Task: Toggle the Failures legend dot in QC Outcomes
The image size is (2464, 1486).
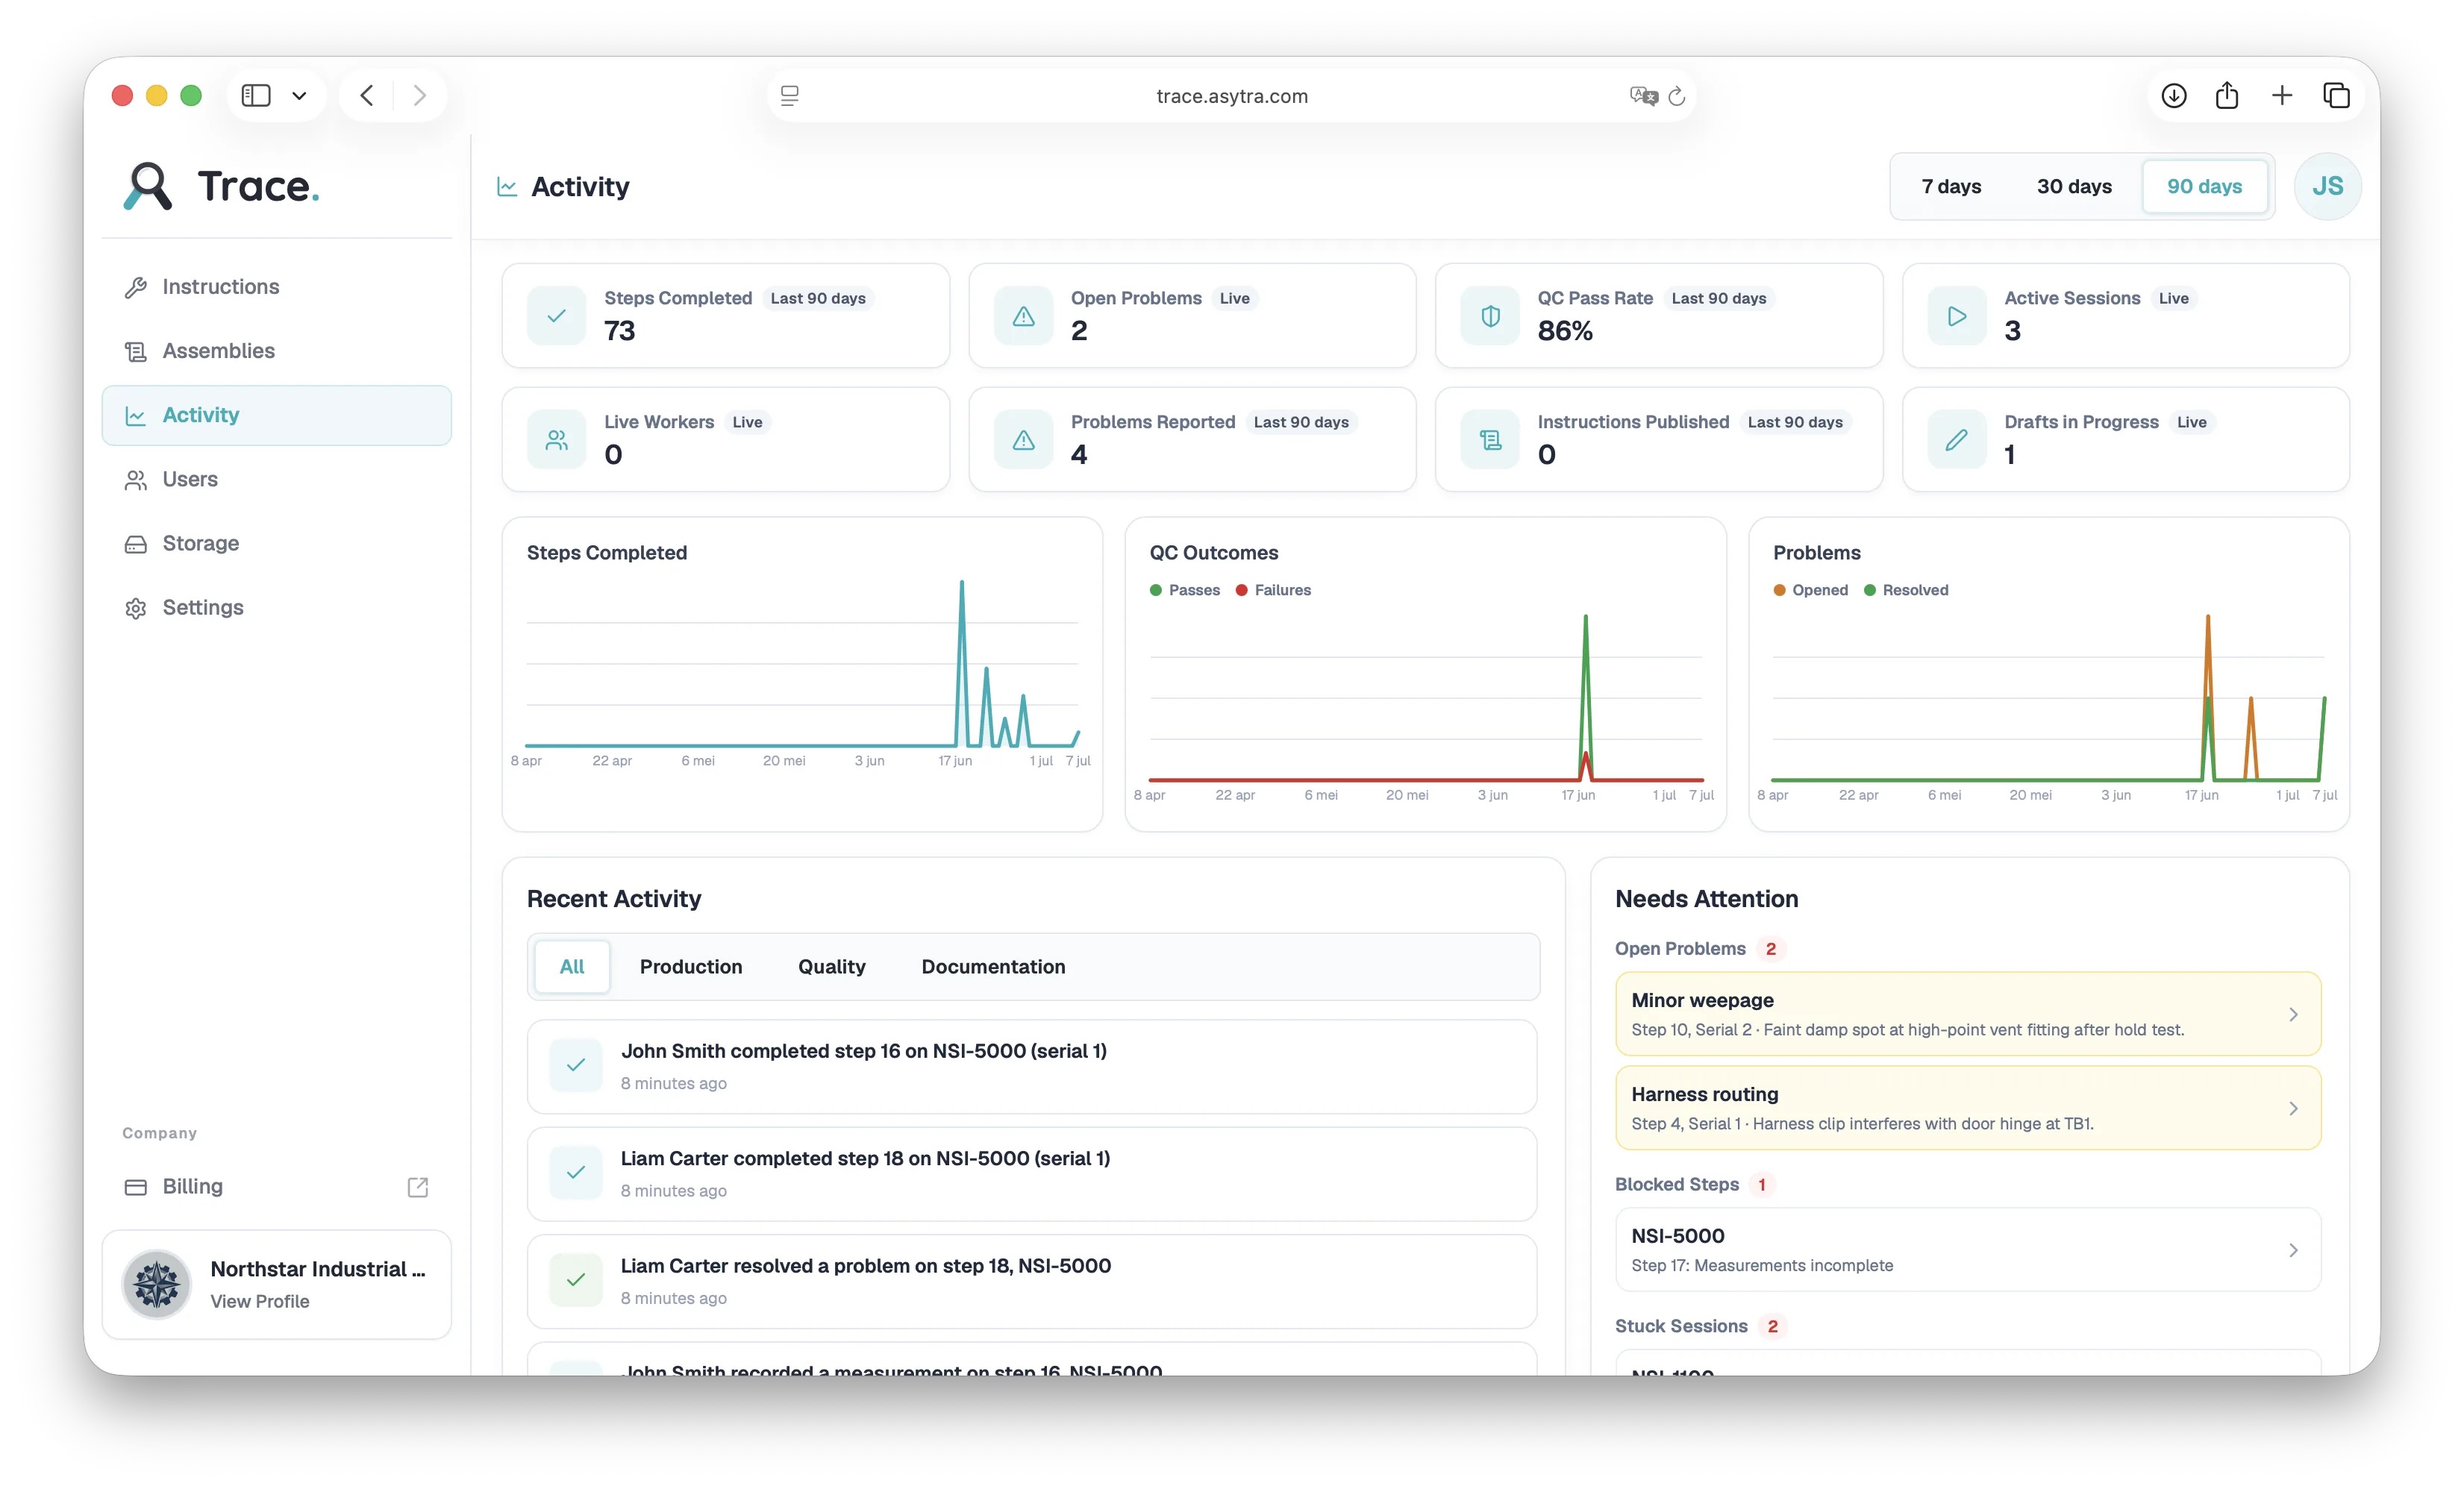Action: point(1241,591)
